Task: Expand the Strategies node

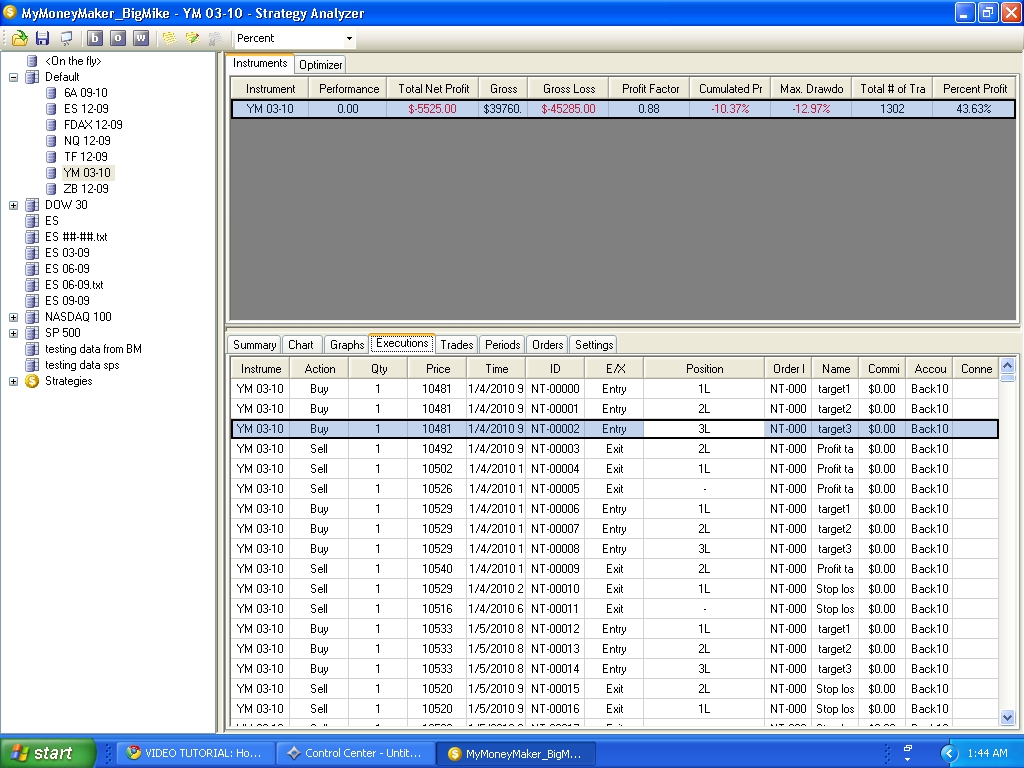Action: click(x=13, y=381)
